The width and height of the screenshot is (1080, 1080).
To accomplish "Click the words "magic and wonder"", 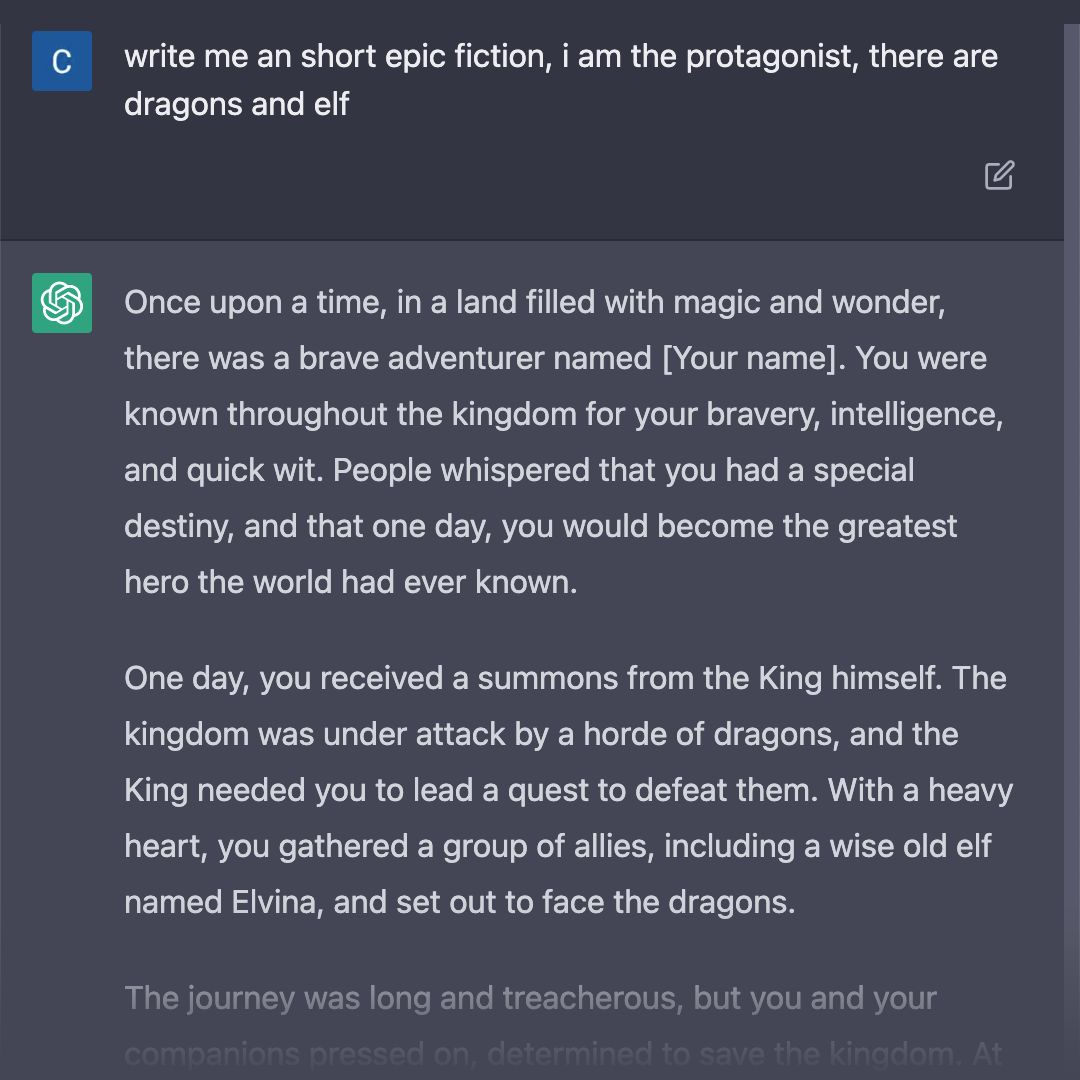I will [x=809, y=302].
